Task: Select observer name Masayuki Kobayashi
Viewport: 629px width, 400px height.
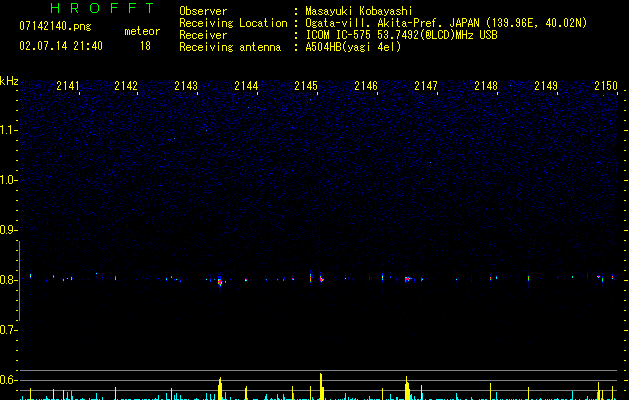Action: point(359,11)
